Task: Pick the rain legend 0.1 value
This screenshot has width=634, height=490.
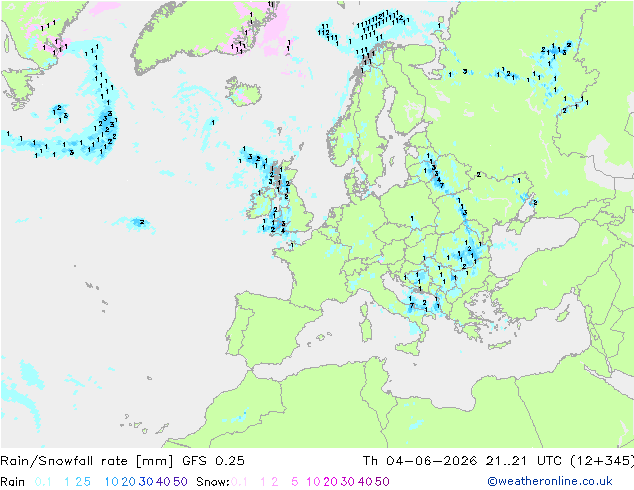Action: coord(43,482)
